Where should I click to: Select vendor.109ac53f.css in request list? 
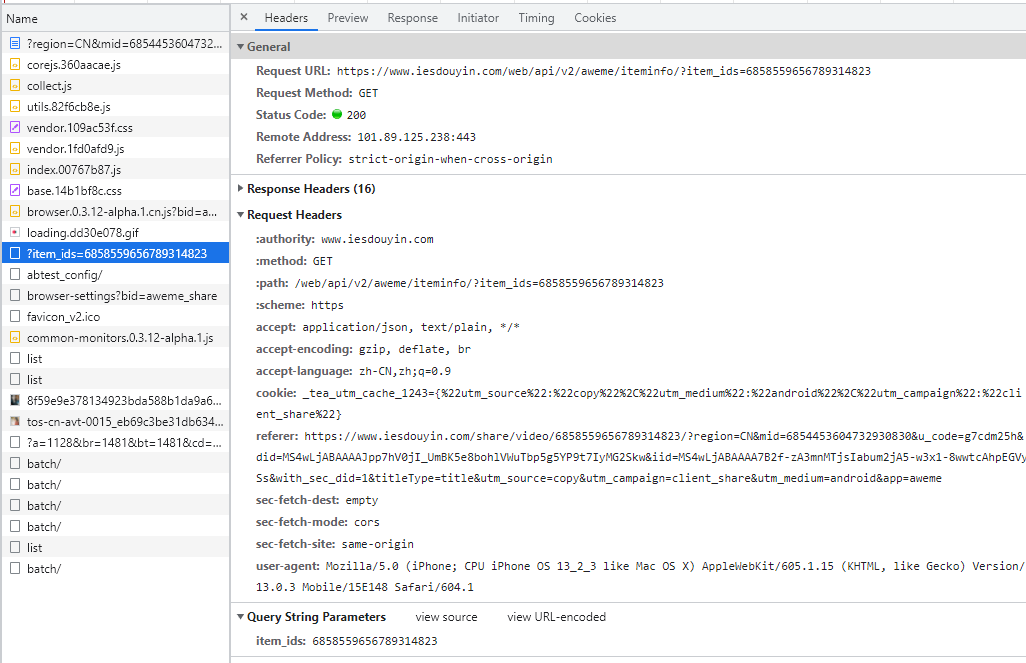[116, 127]
